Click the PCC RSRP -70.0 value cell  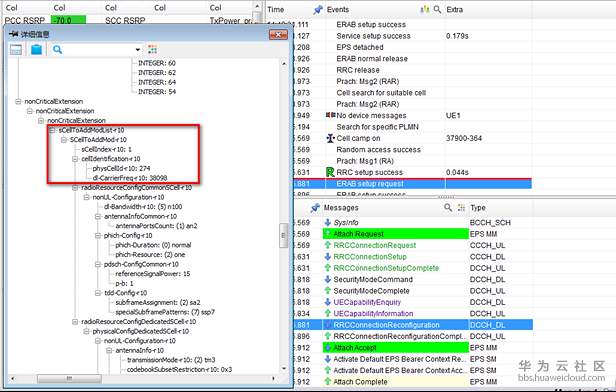pos(68,20)
